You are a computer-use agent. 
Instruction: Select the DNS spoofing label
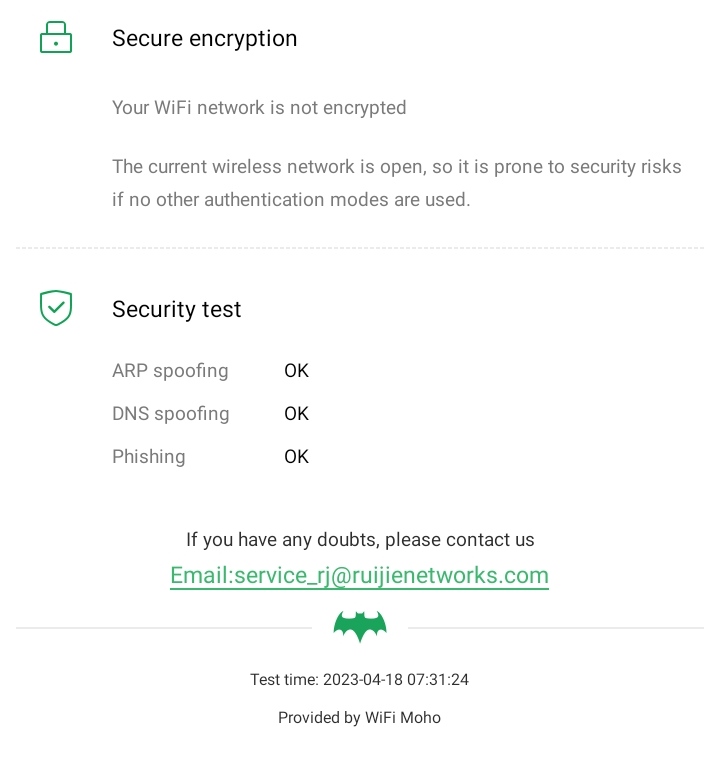(170, 414)
